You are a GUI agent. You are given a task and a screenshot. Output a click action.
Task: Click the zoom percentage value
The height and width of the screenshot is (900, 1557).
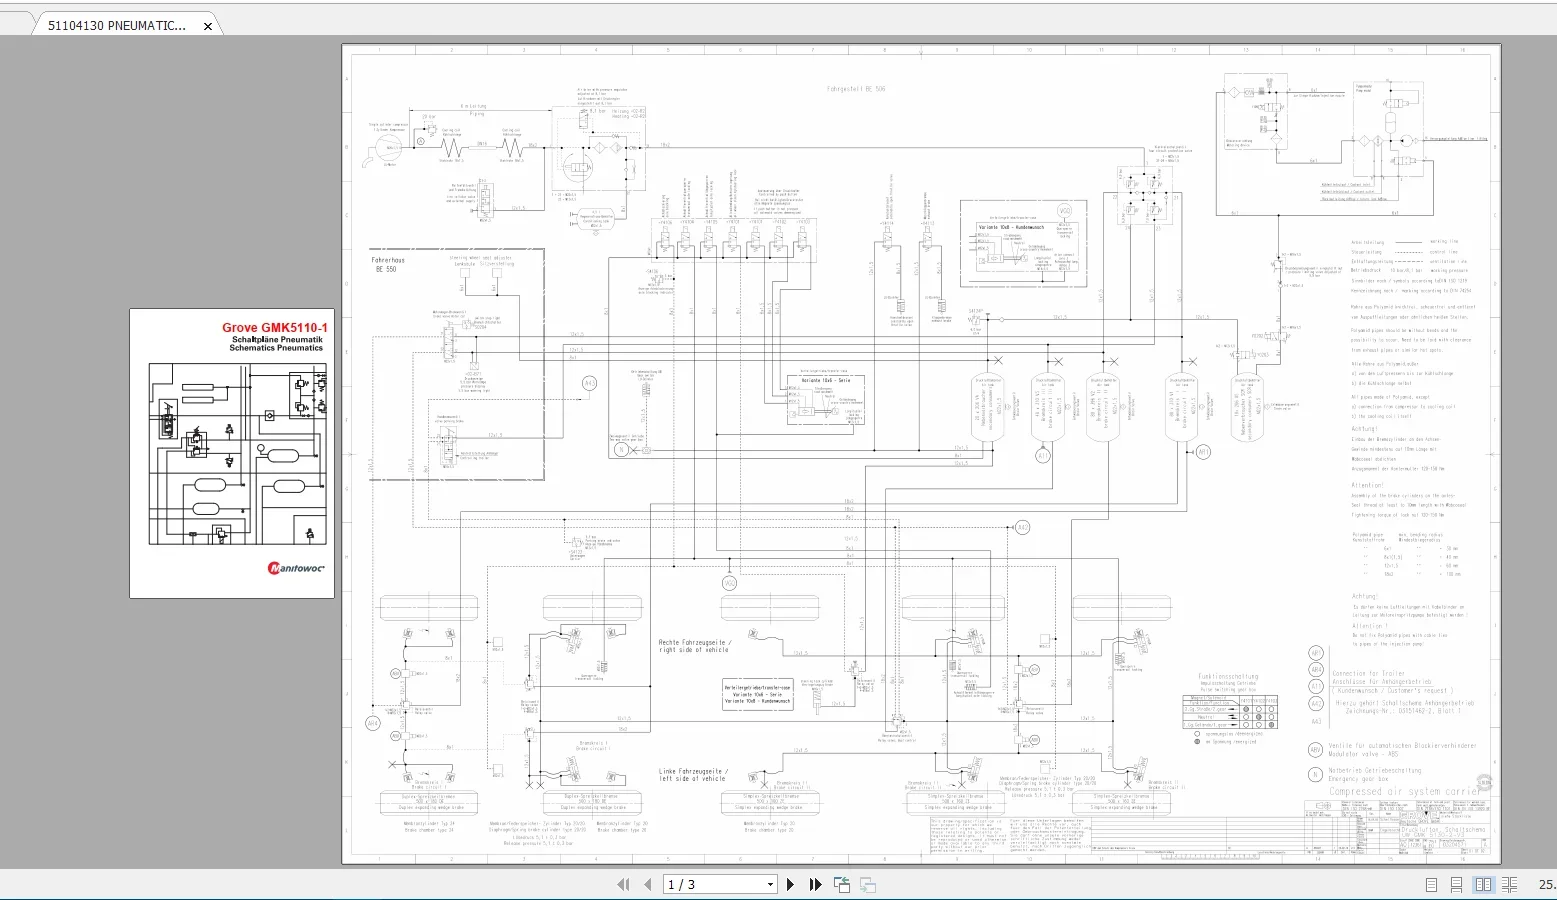[x=1546, y=884]
